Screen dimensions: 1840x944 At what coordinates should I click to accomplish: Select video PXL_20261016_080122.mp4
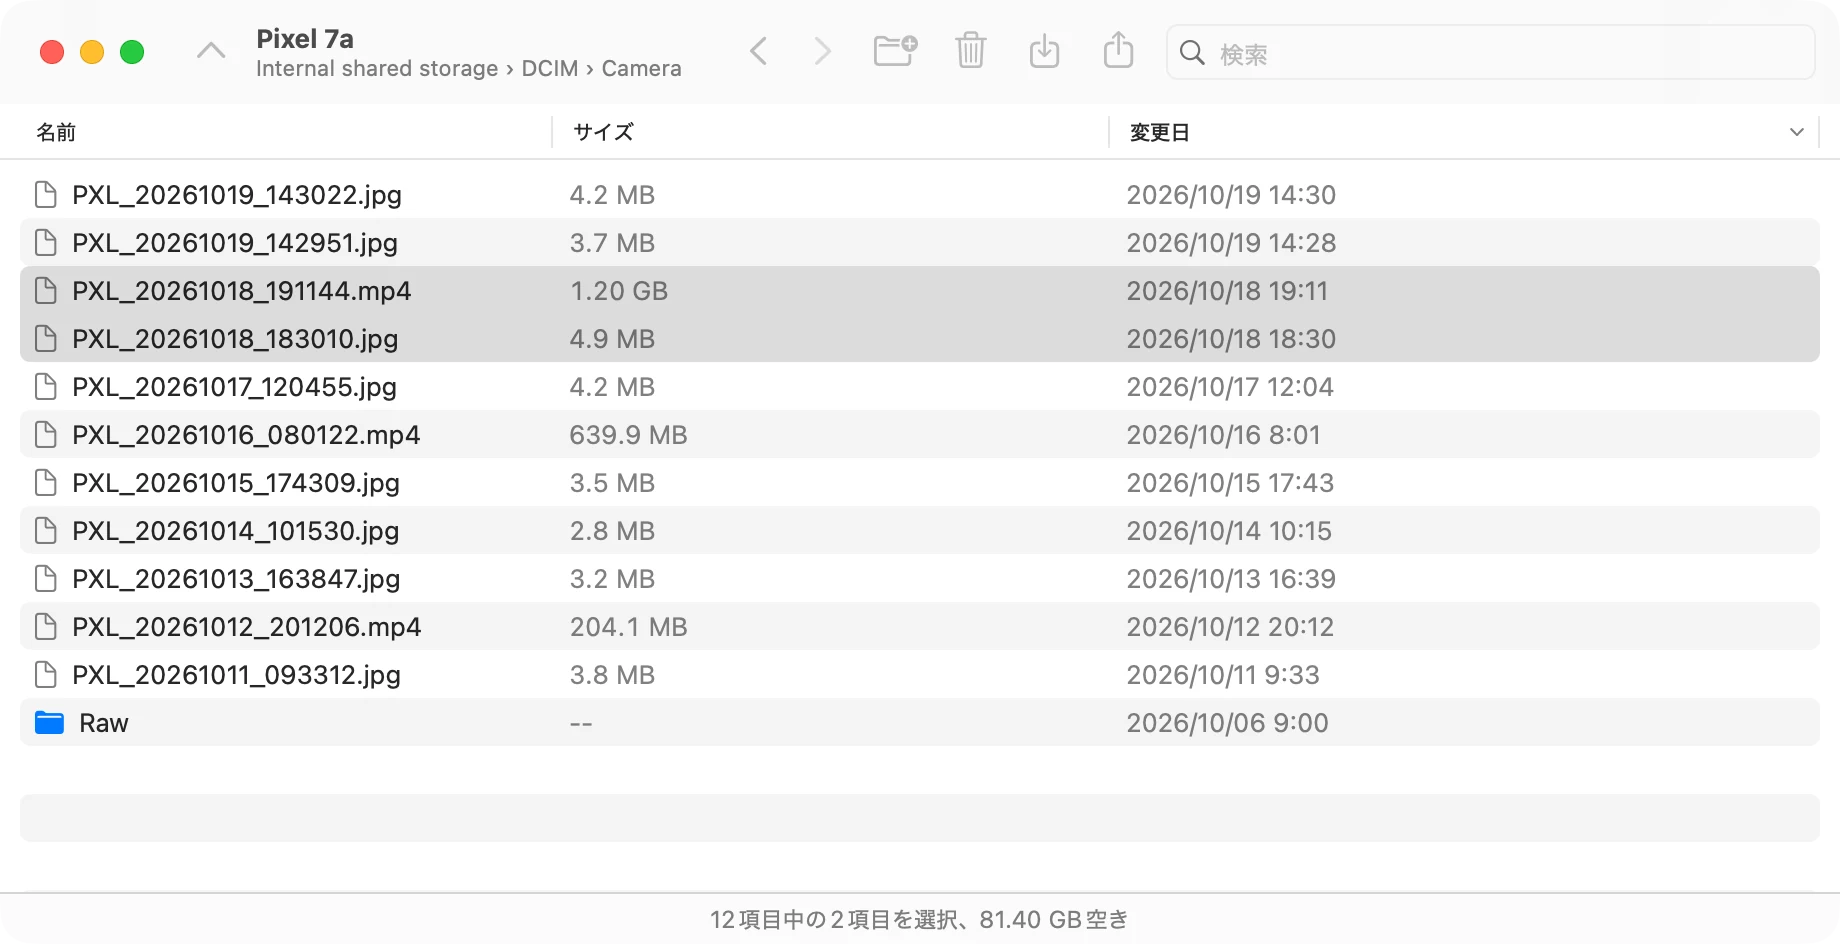click(x=920, y=435)
